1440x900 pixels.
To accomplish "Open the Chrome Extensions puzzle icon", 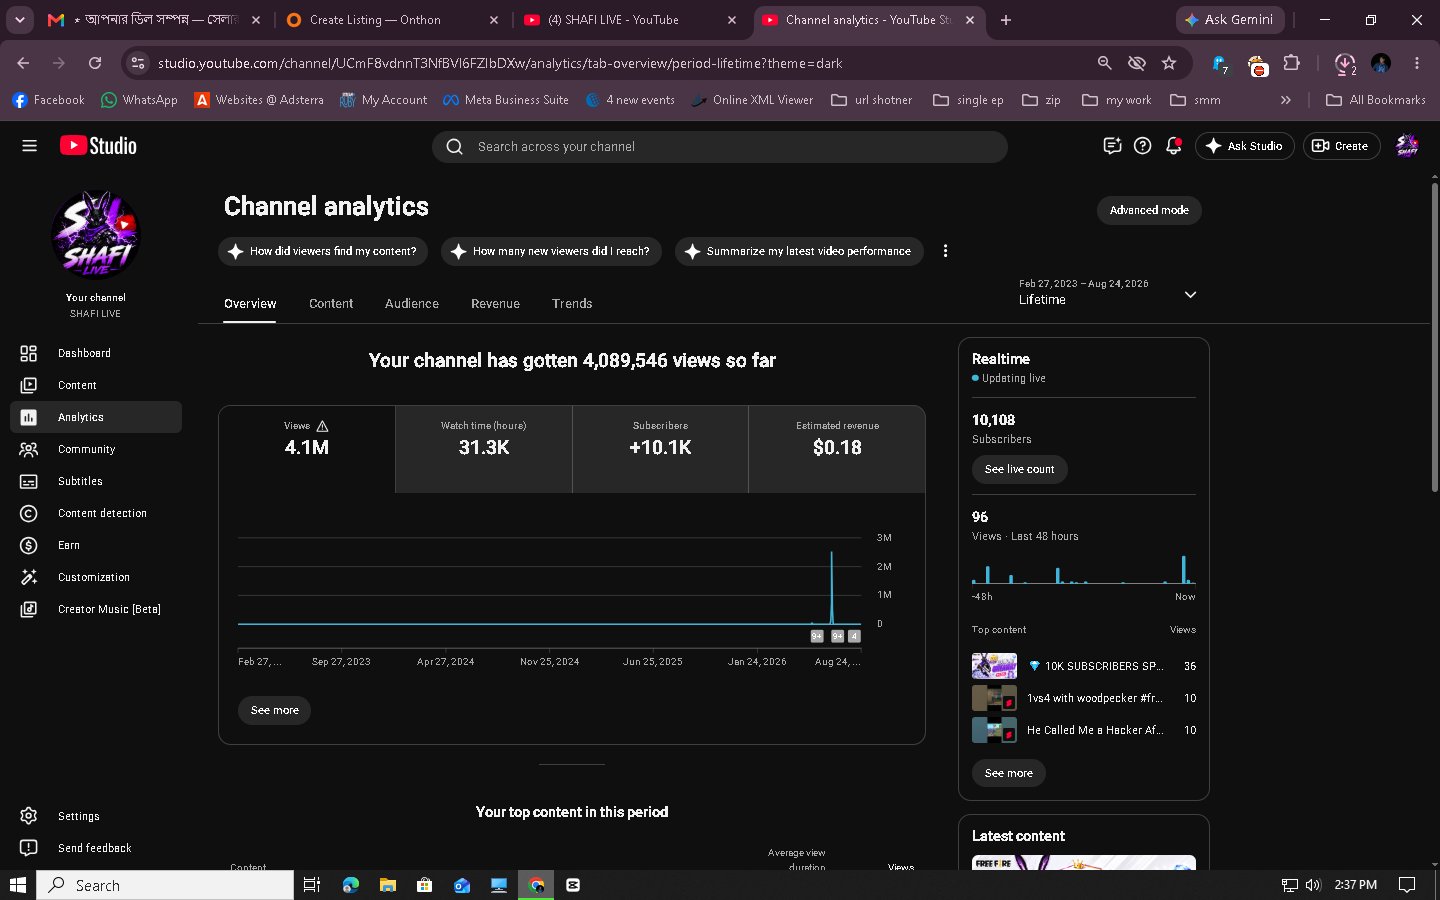I will pyautogui.click(x=1291, y=63).
